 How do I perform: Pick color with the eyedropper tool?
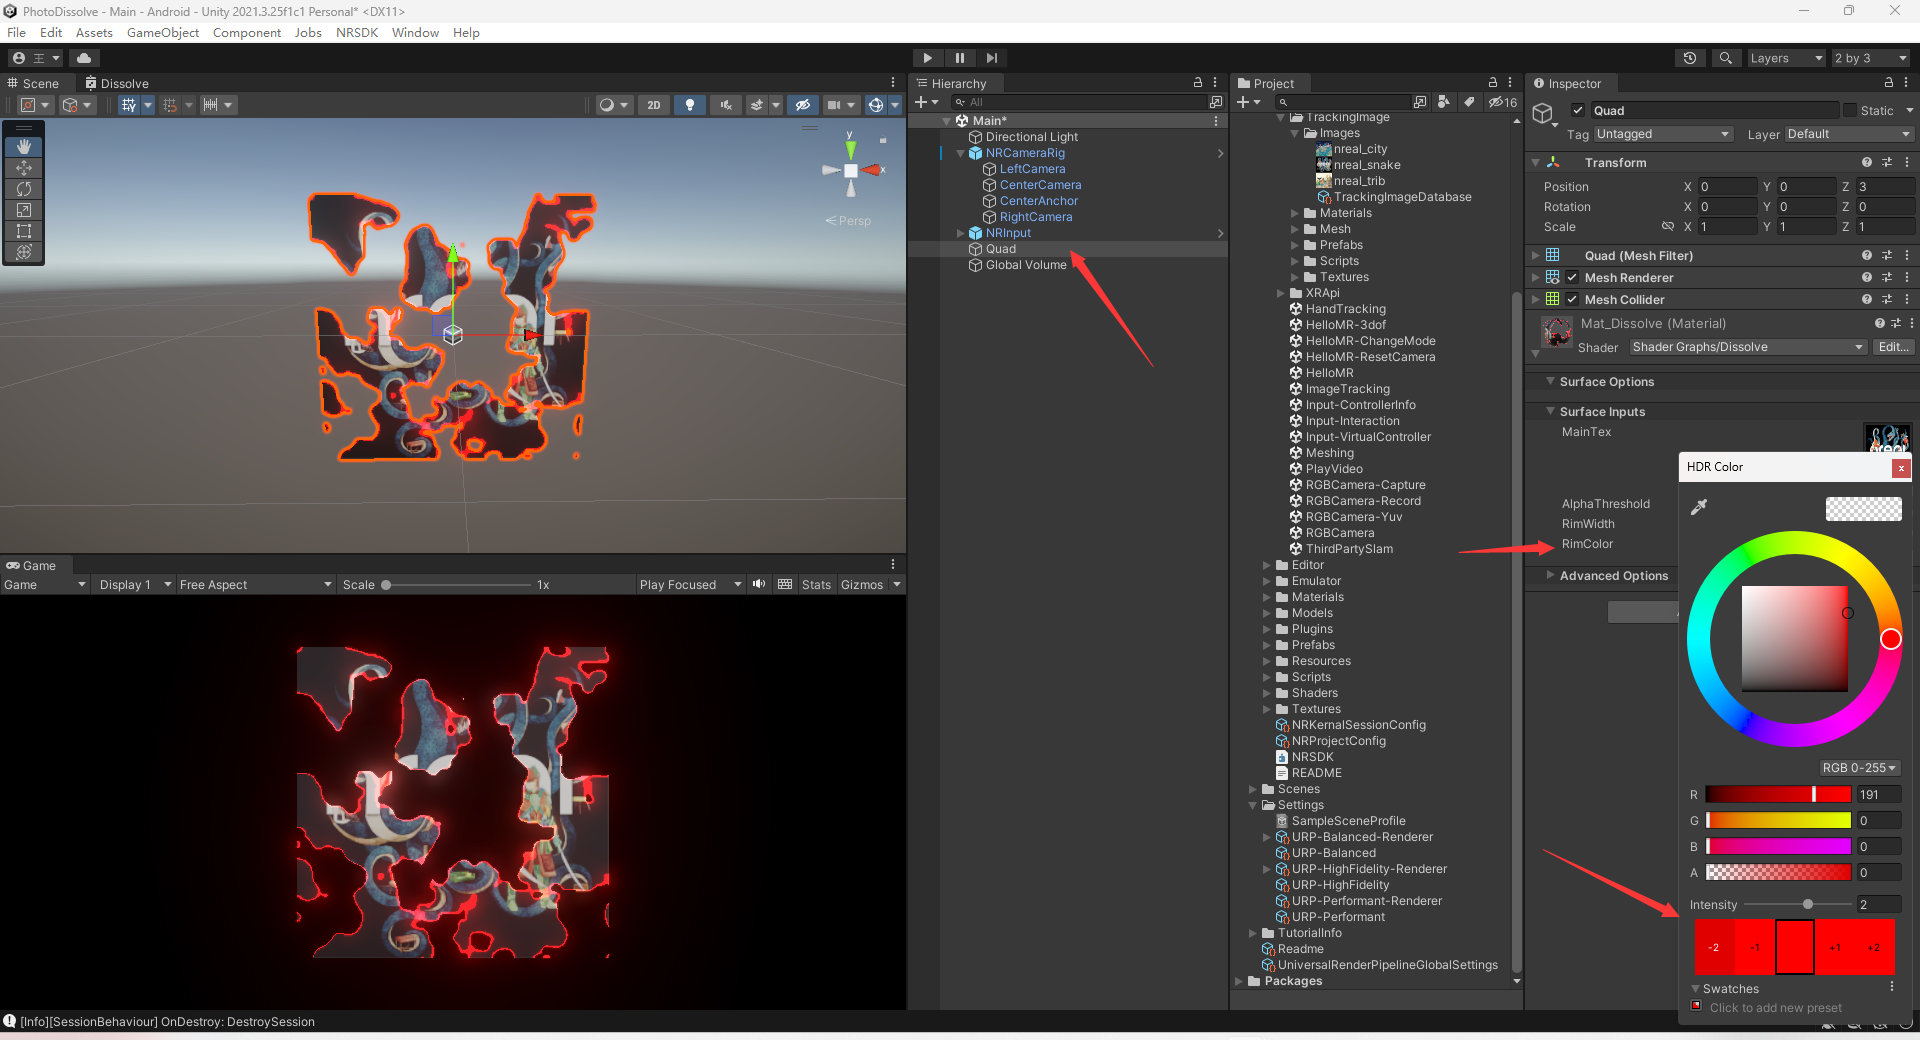point(1698,508)
